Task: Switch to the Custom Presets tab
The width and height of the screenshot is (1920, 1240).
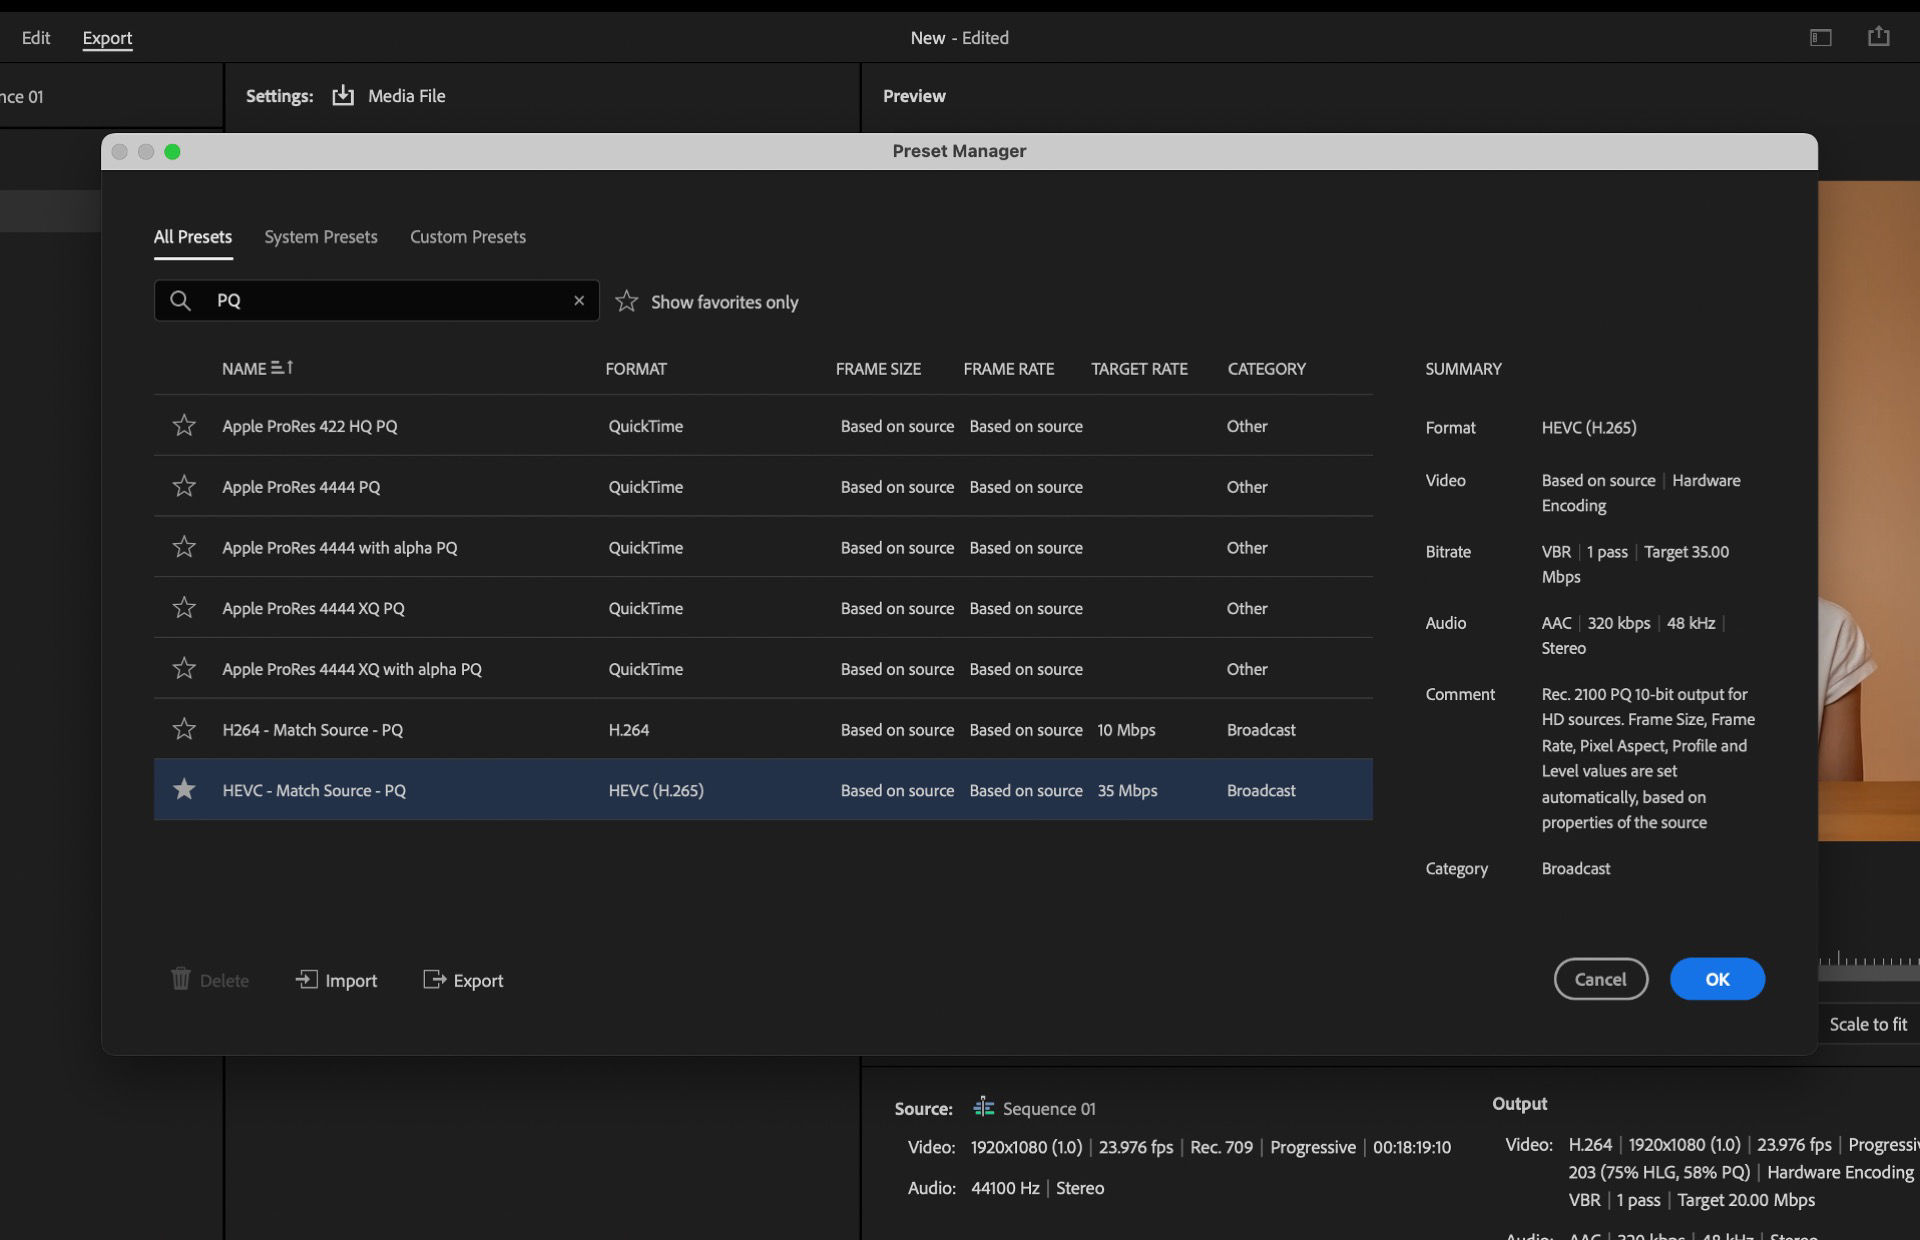Action: 467,237
